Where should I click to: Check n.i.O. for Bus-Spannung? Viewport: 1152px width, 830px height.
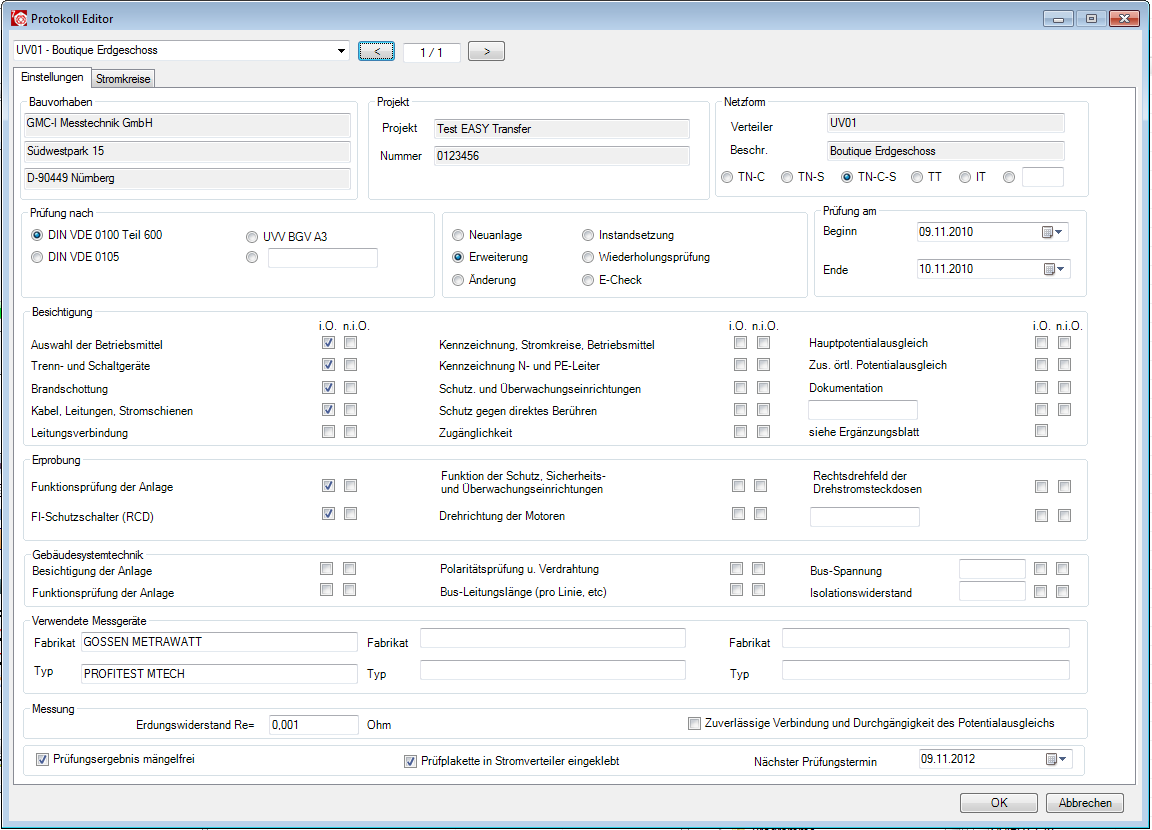1062,569
